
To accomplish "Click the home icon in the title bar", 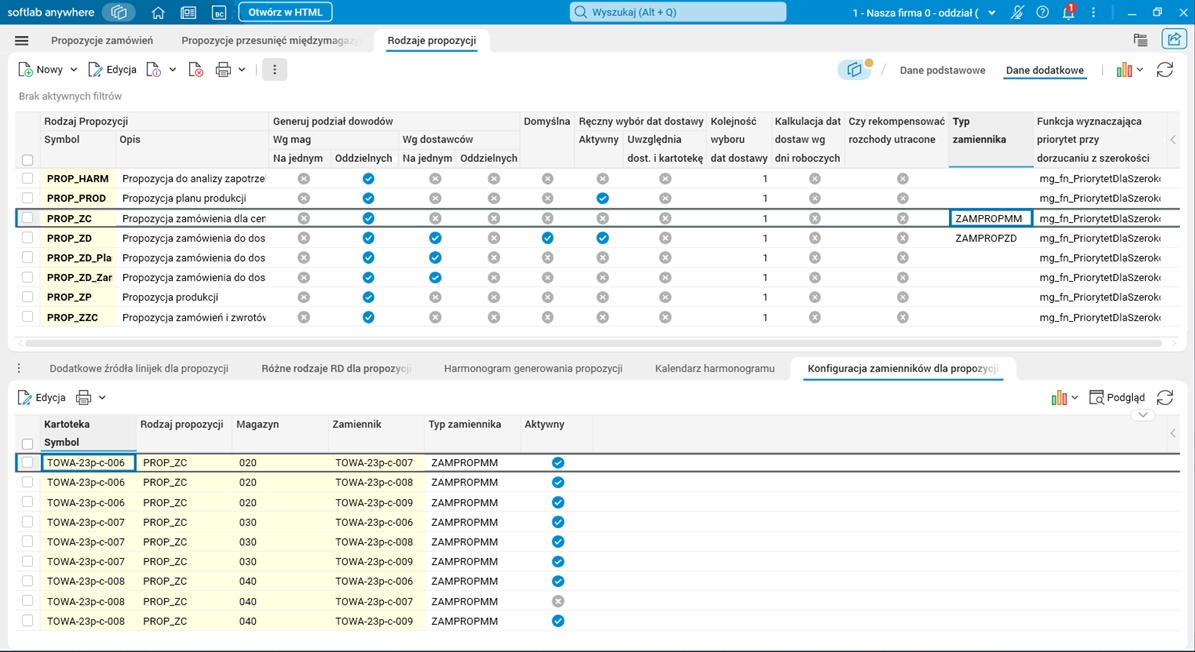I will click(x=158, y=13).
